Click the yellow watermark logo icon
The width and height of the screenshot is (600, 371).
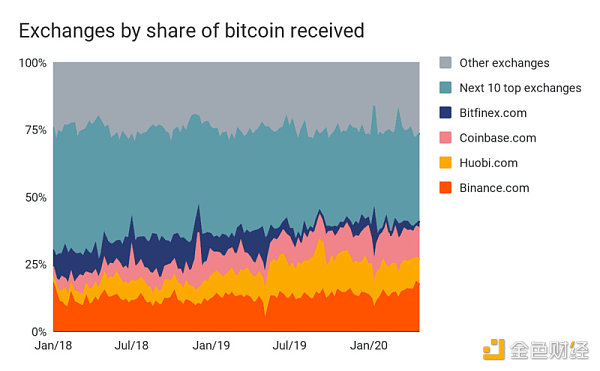tap(494, 349)
